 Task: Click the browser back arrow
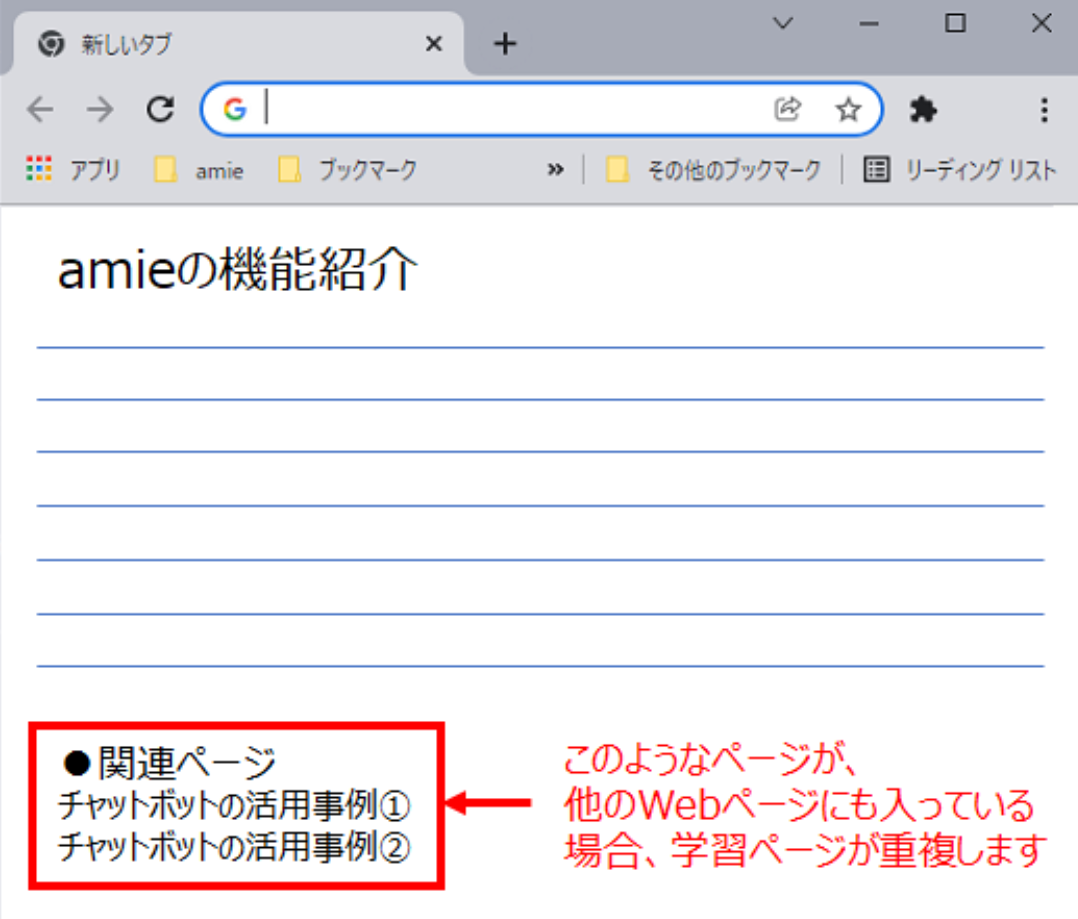40,110
